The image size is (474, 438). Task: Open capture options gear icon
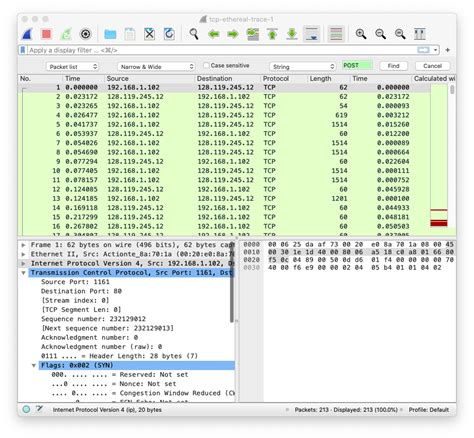(86, 34)
